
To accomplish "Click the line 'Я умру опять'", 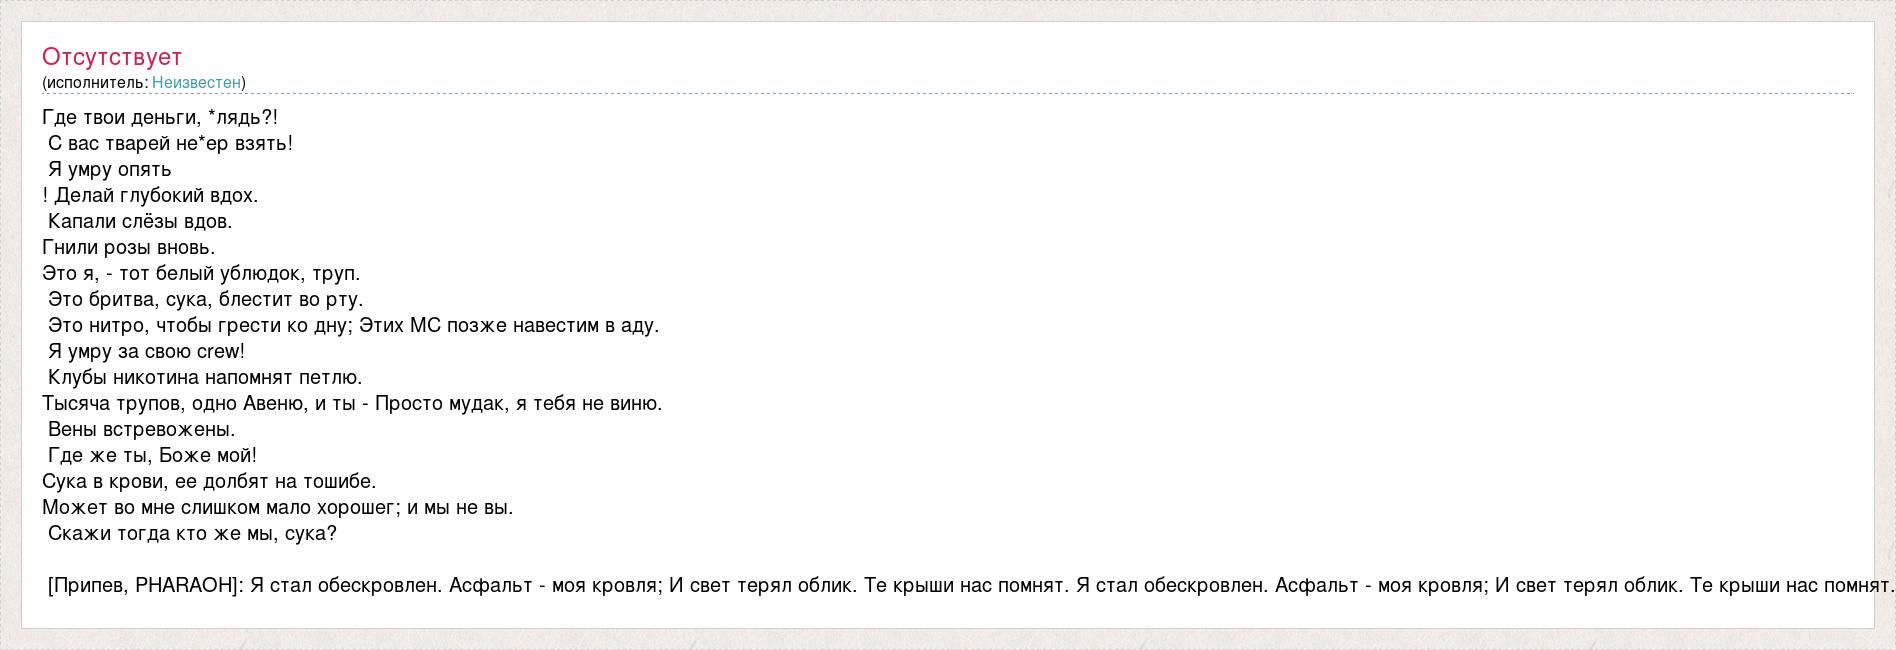I will point(109,169).
